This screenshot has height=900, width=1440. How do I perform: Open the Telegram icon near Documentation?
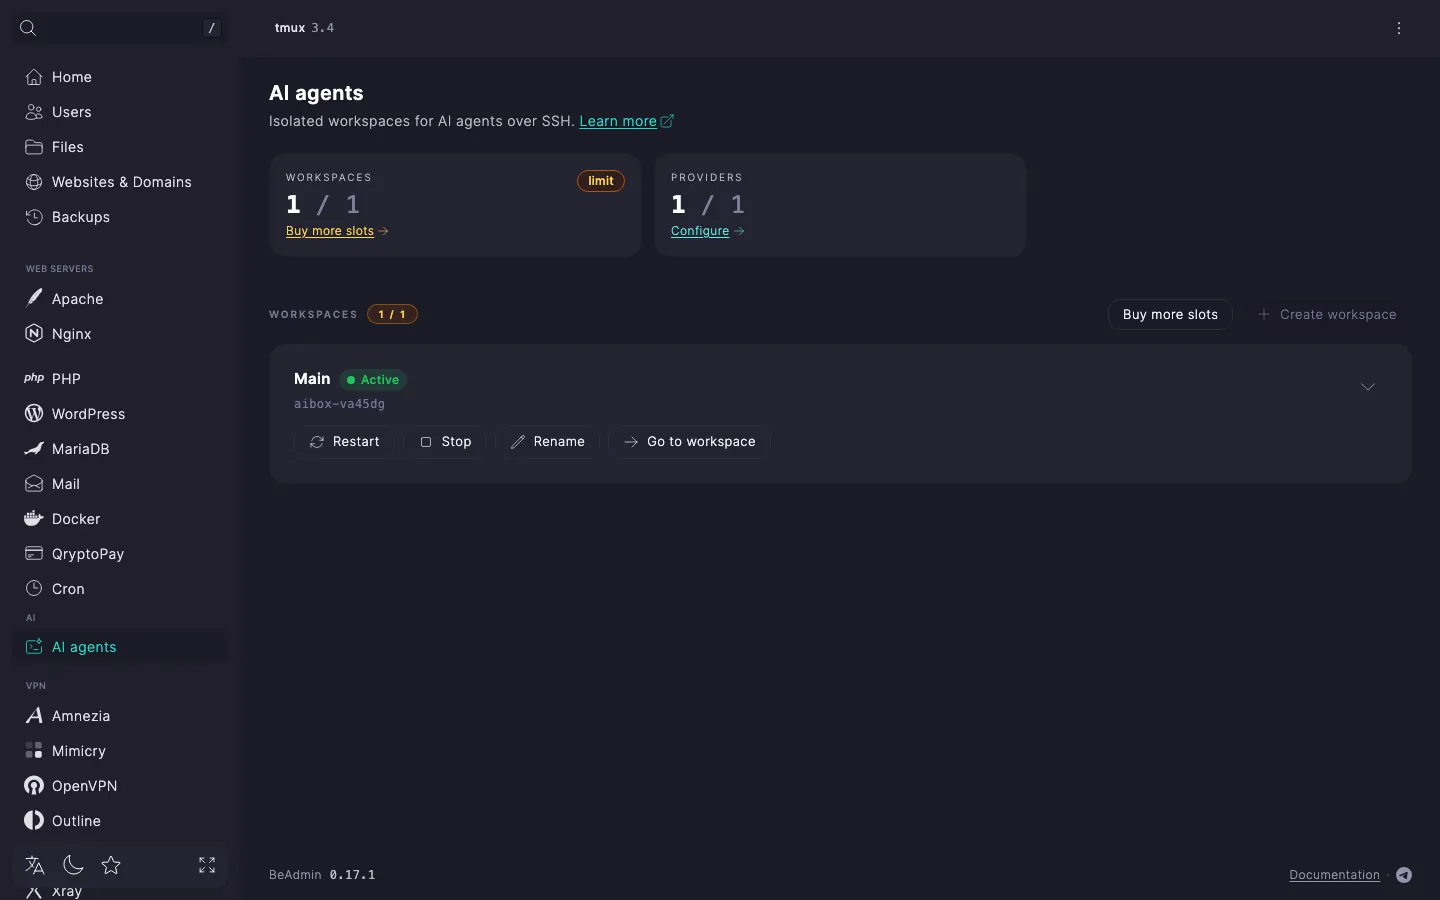pos(1404,875)
